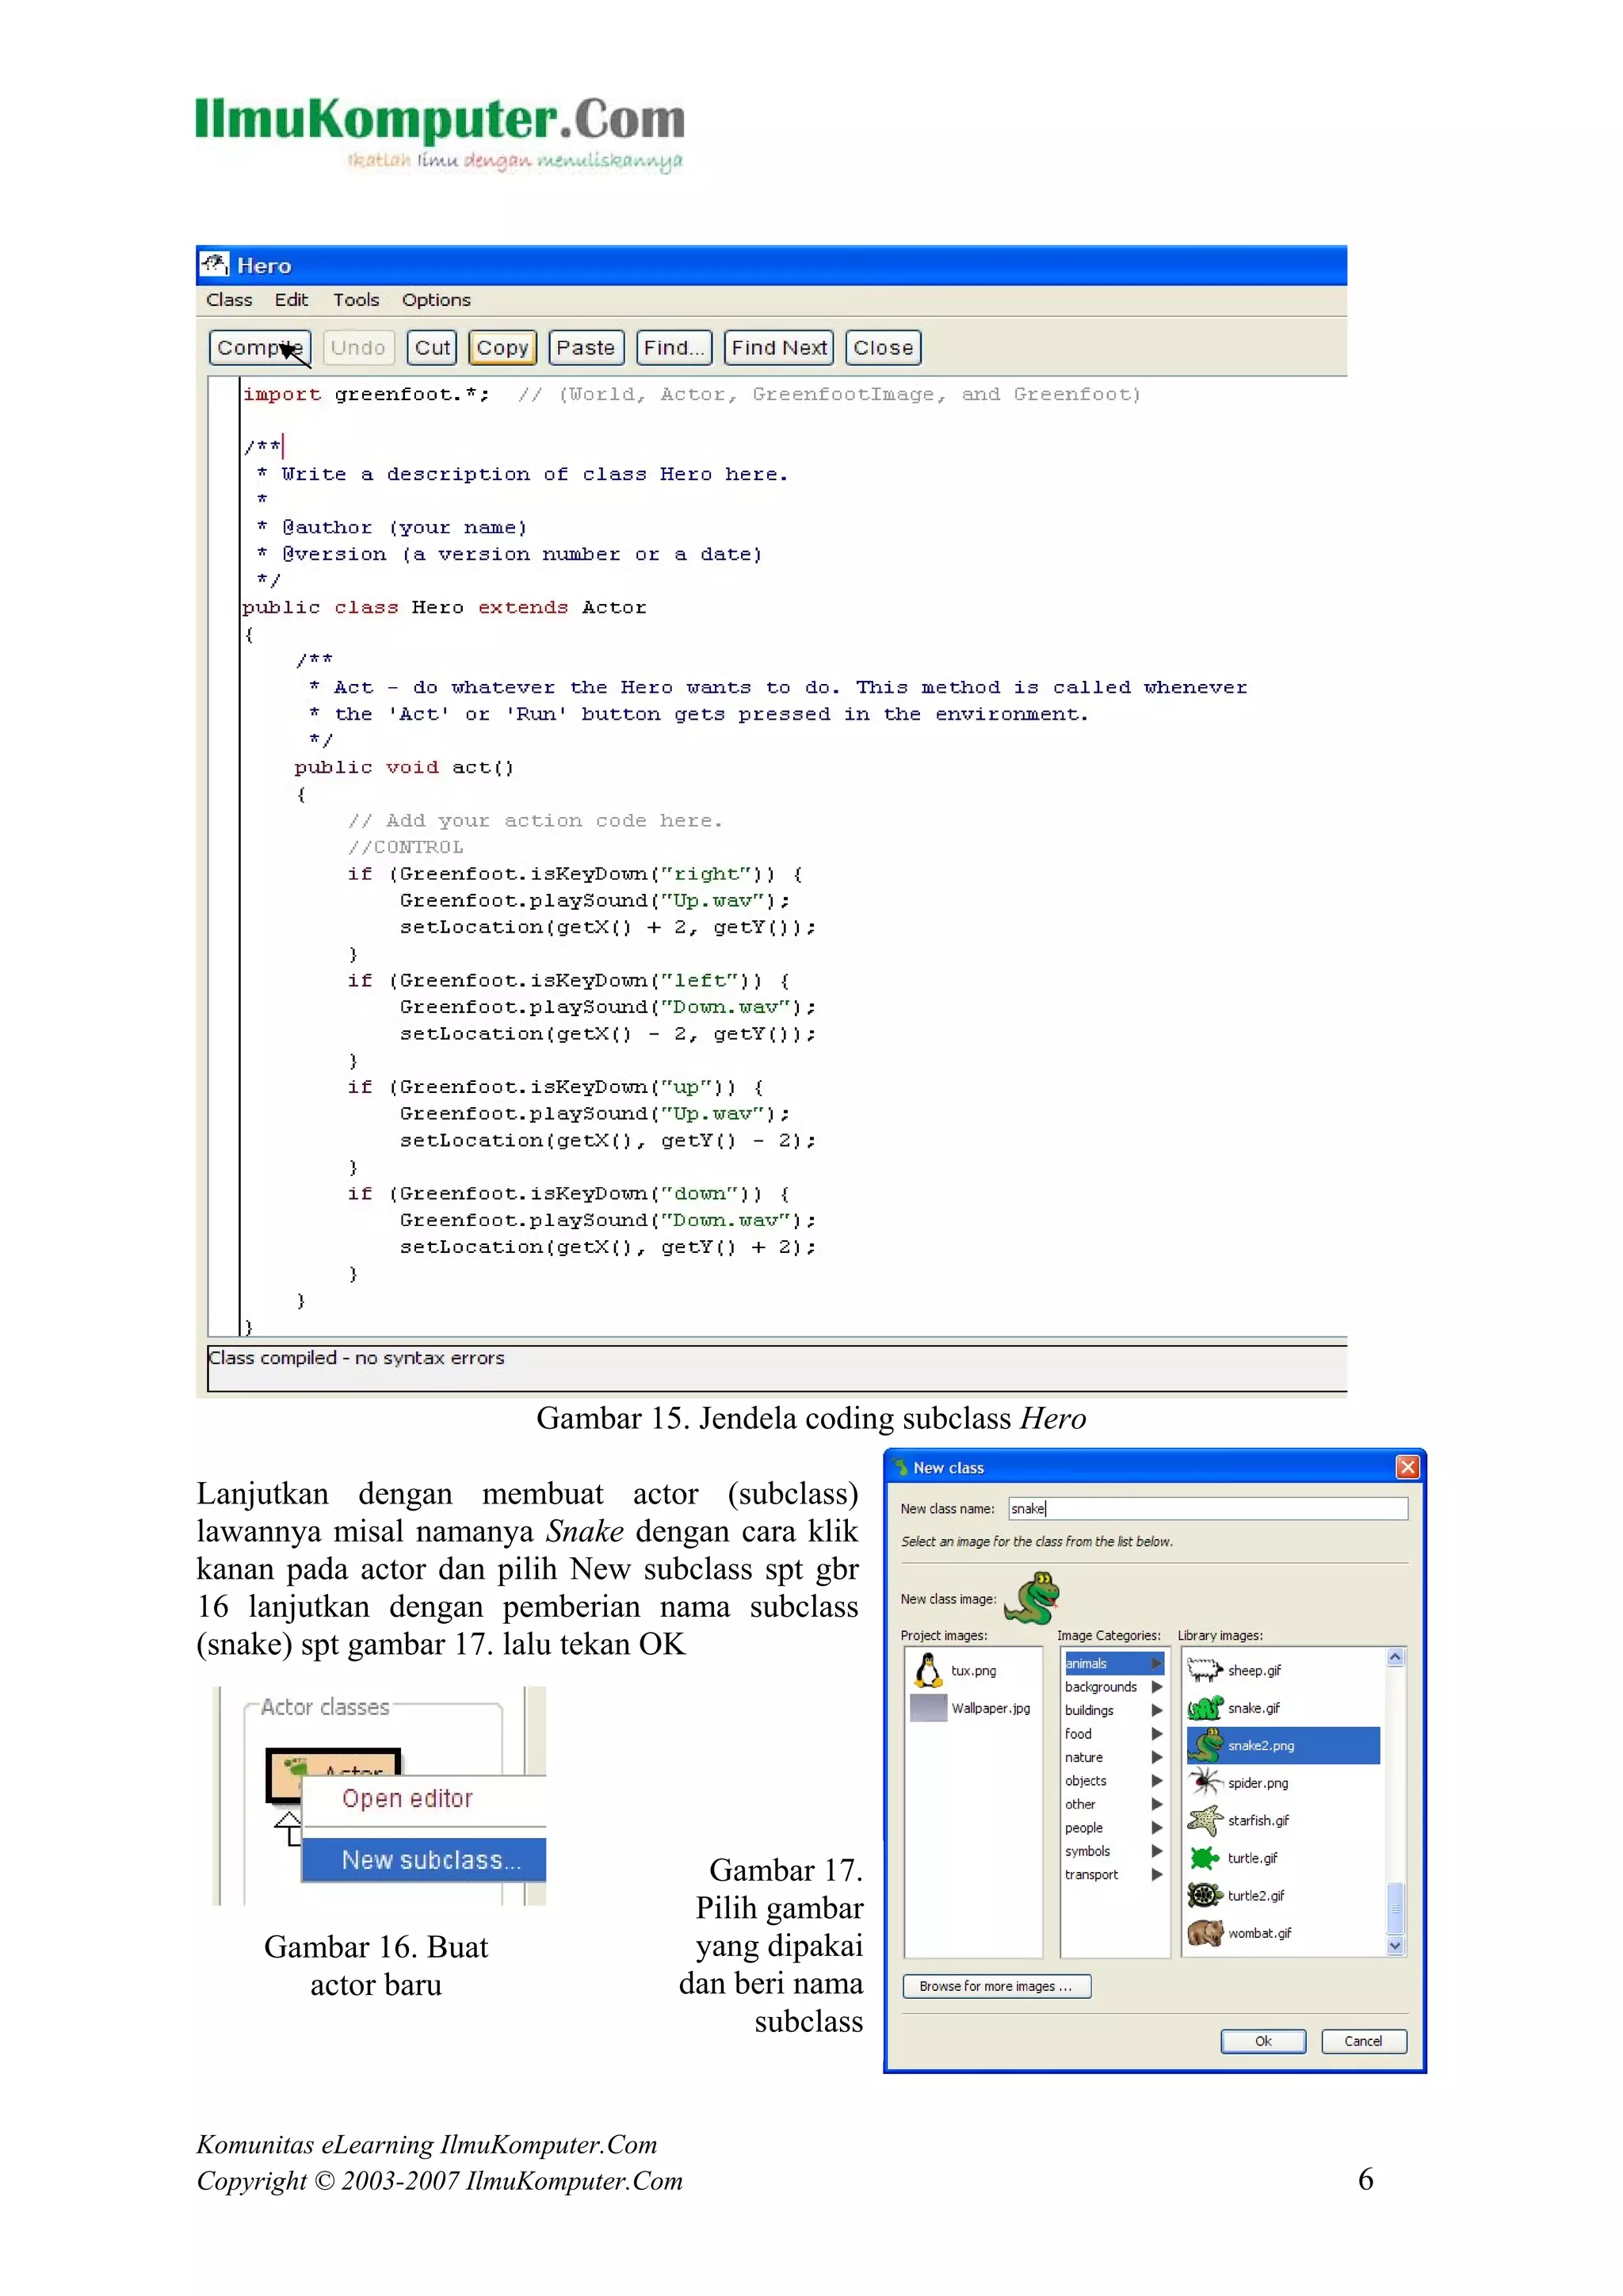Select turtle2.gif library image
The height and width of the screenshot is (2296, 1623).
tap(1283, 1895)
